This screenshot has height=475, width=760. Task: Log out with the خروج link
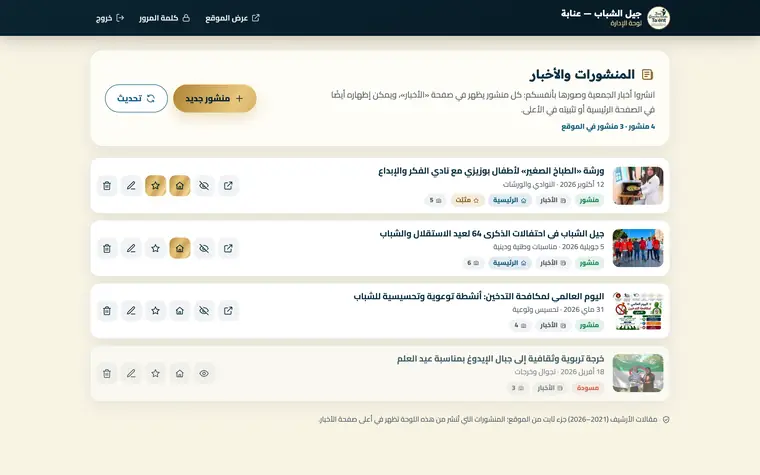click(110, 18)
